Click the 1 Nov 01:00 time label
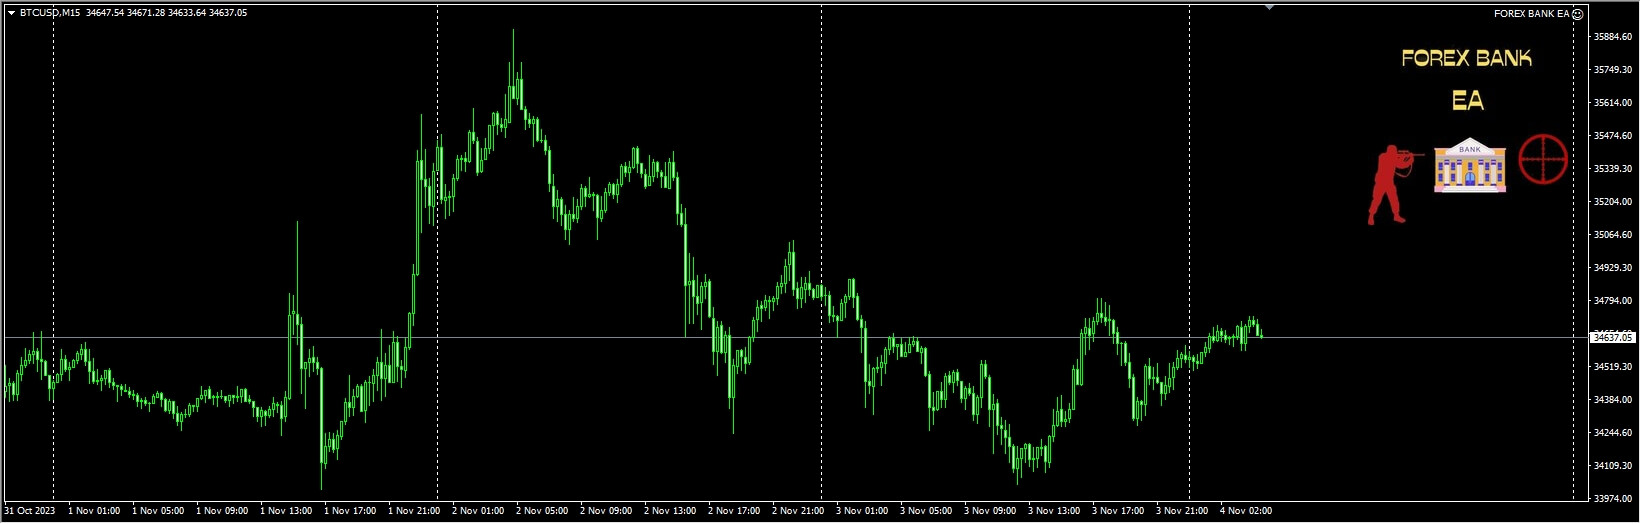1641x524 pixels. pyautogui.click(x=94, y=511)
